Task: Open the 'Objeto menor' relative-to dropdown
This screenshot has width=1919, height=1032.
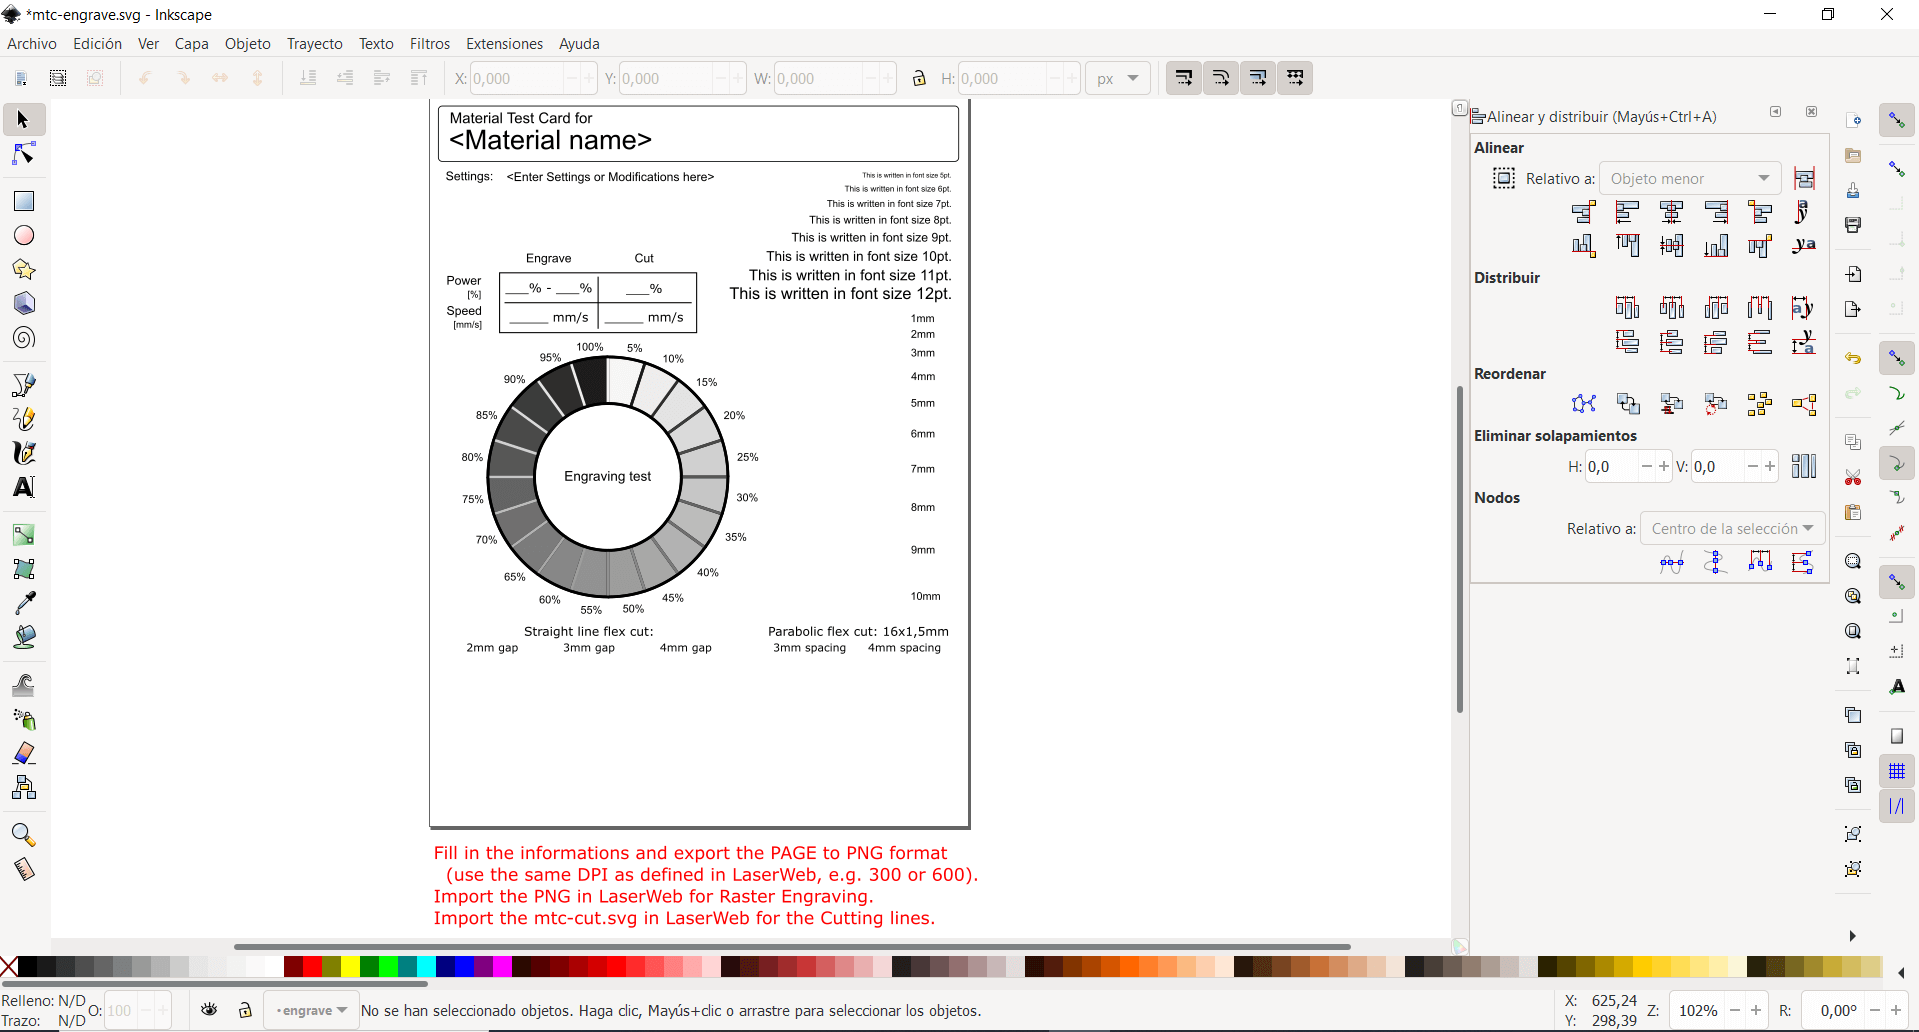Action: (1691, 178)
